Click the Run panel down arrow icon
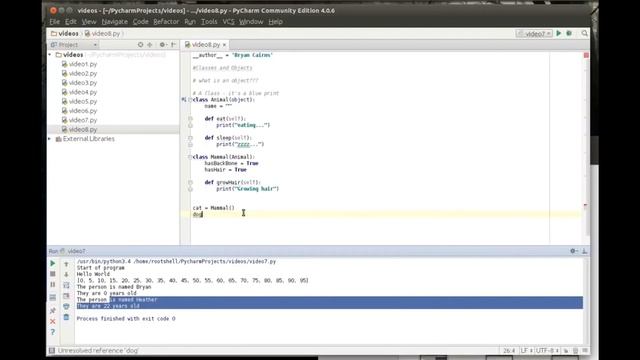 coord(67,274)
